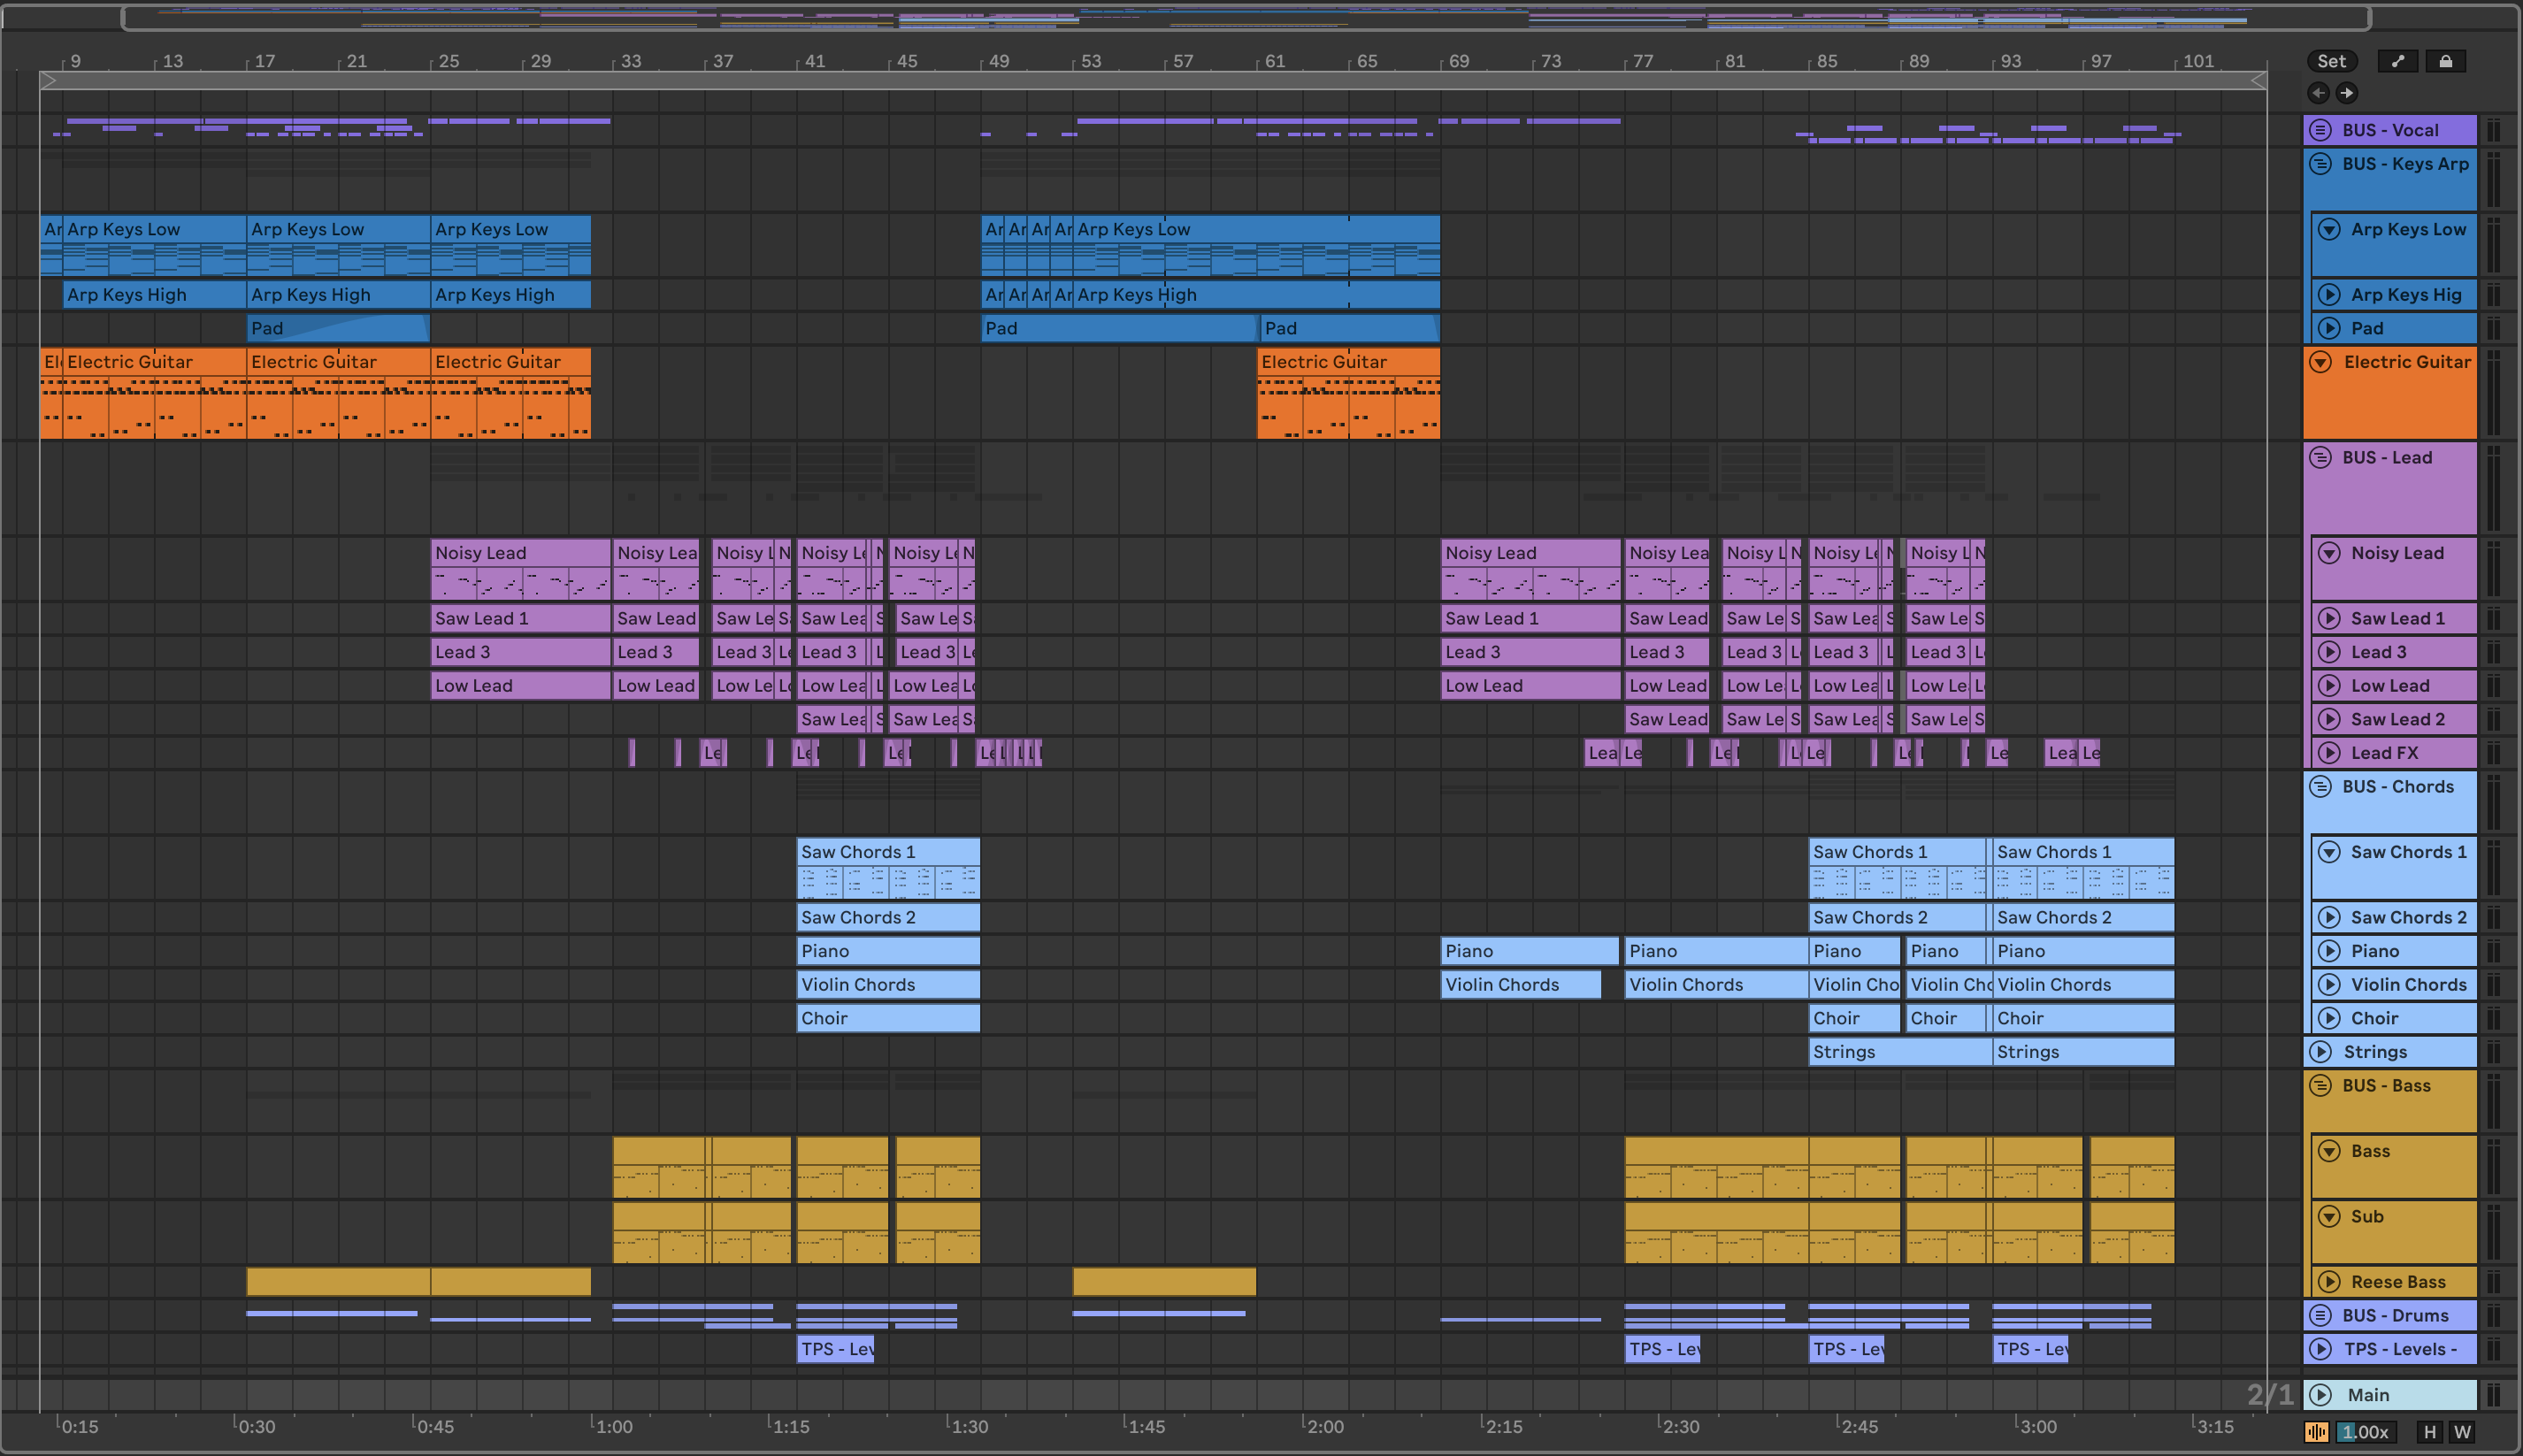Click the Main track play icon
Image resolution: width=2523 pixels, height=1456 pixels.
point(2320,1394)
